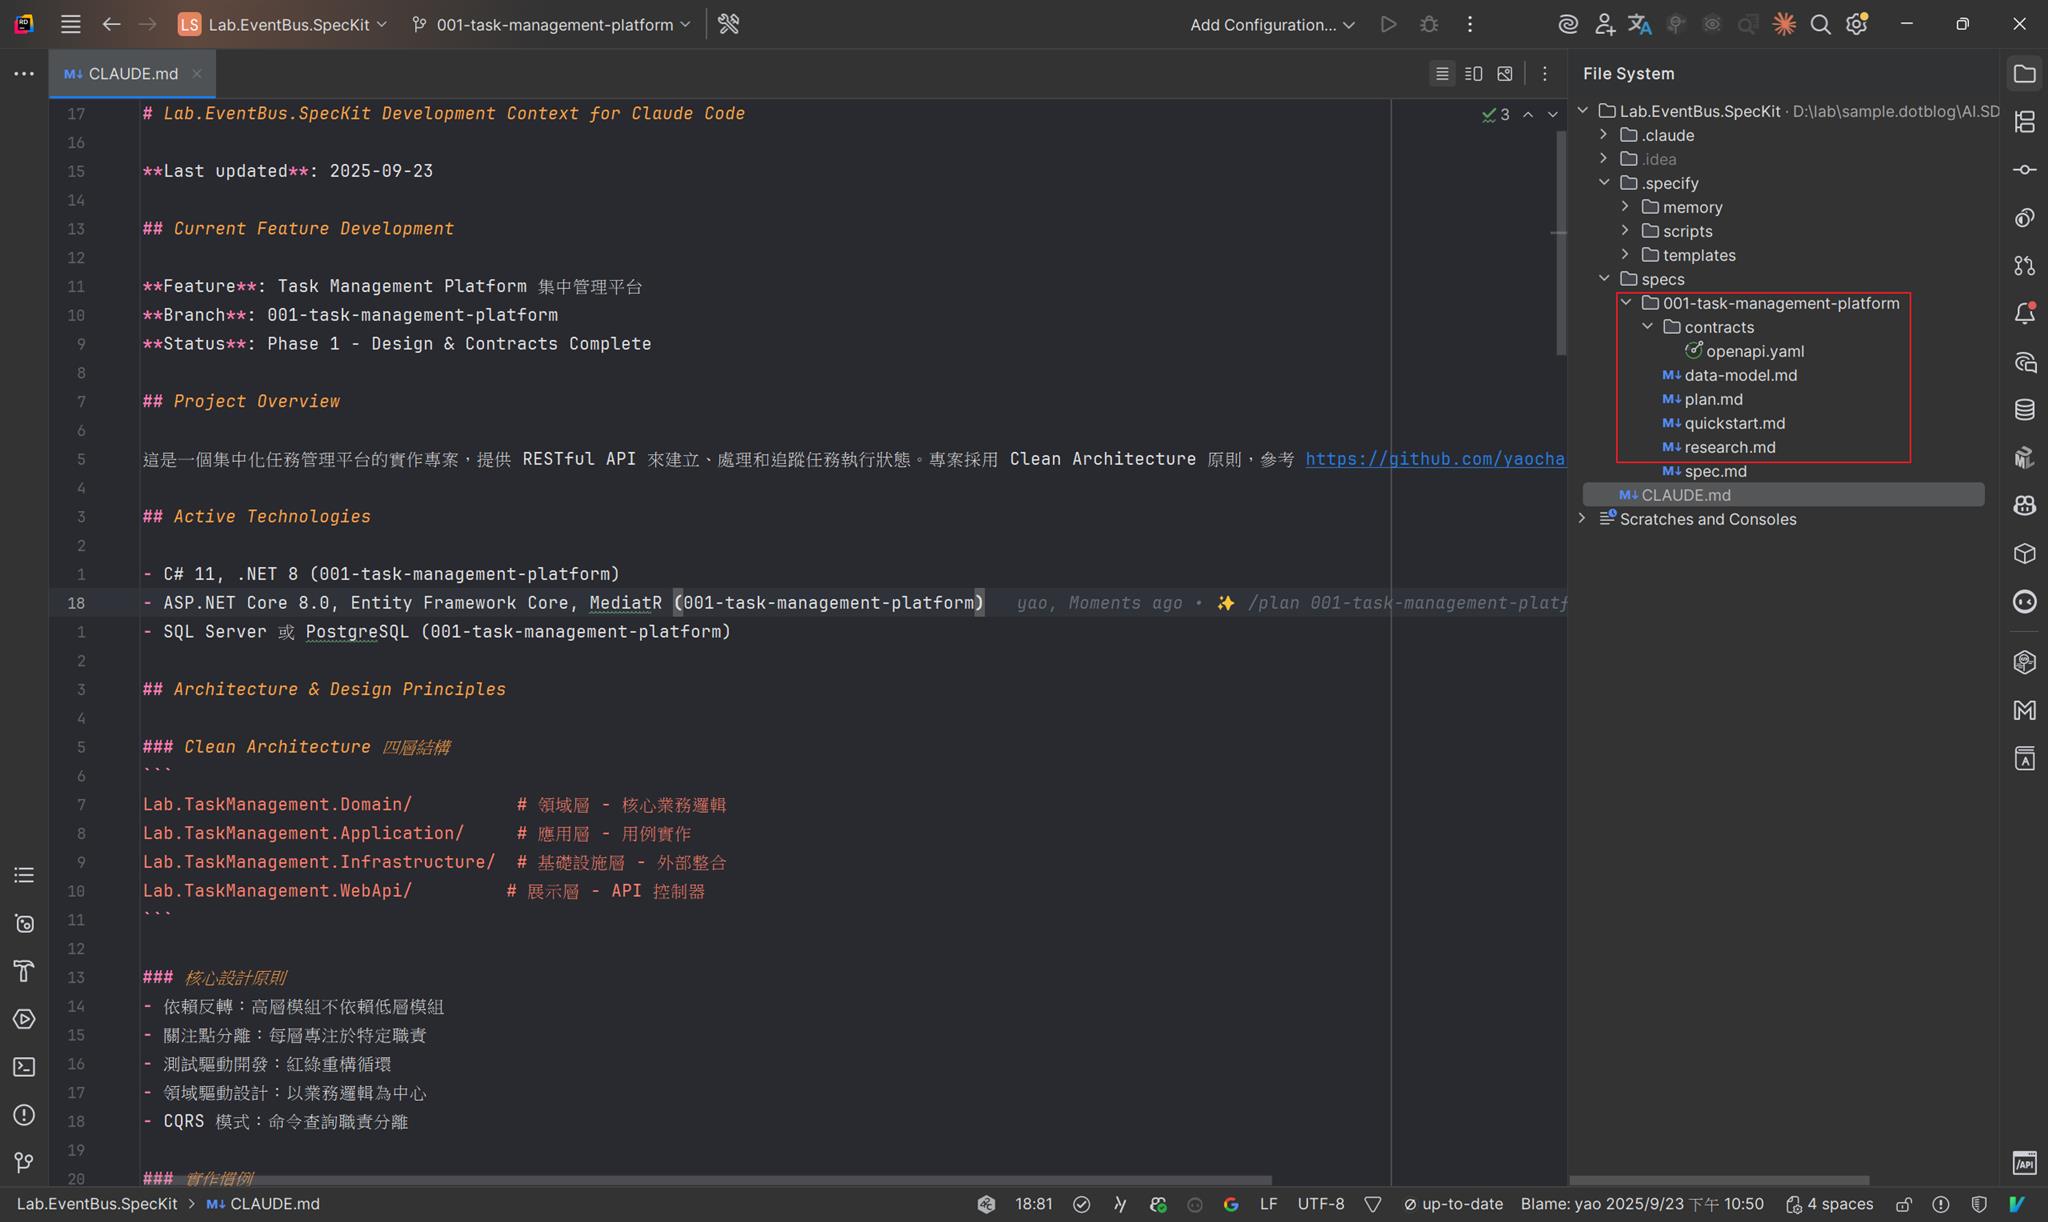Jump to next highlighted problem arrow
The image size is (2048, 1222).
pos(1553,114)
